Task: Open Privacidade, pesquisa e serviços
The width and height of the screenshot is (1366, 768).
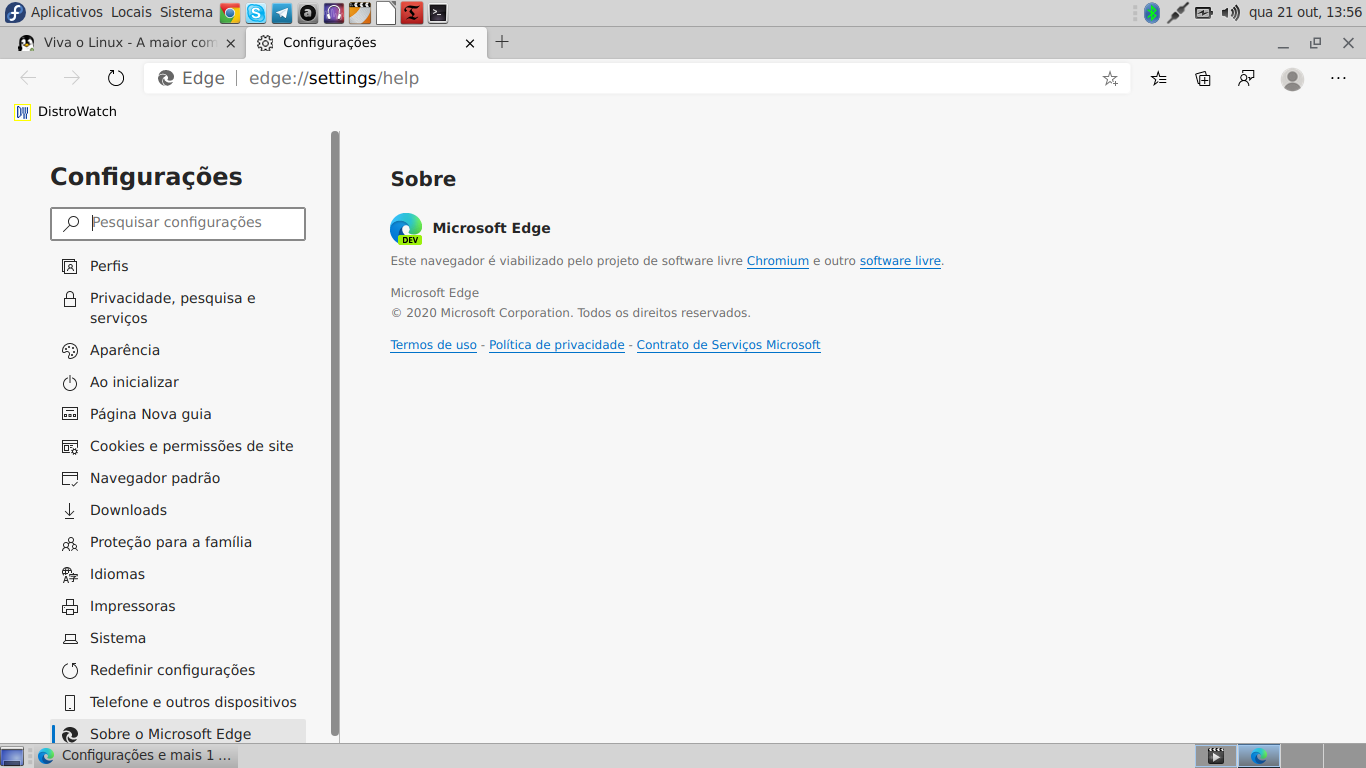Action: [x=178, y=308]
